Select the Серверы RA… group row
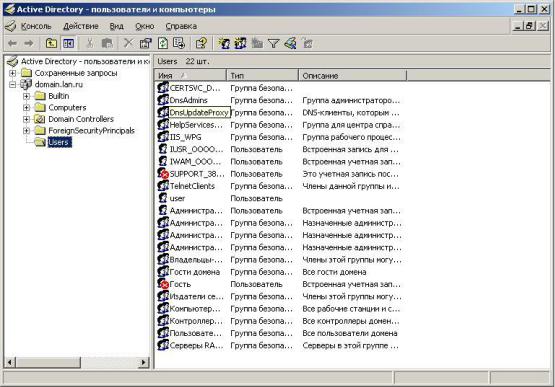 click(x=279, y=345)
